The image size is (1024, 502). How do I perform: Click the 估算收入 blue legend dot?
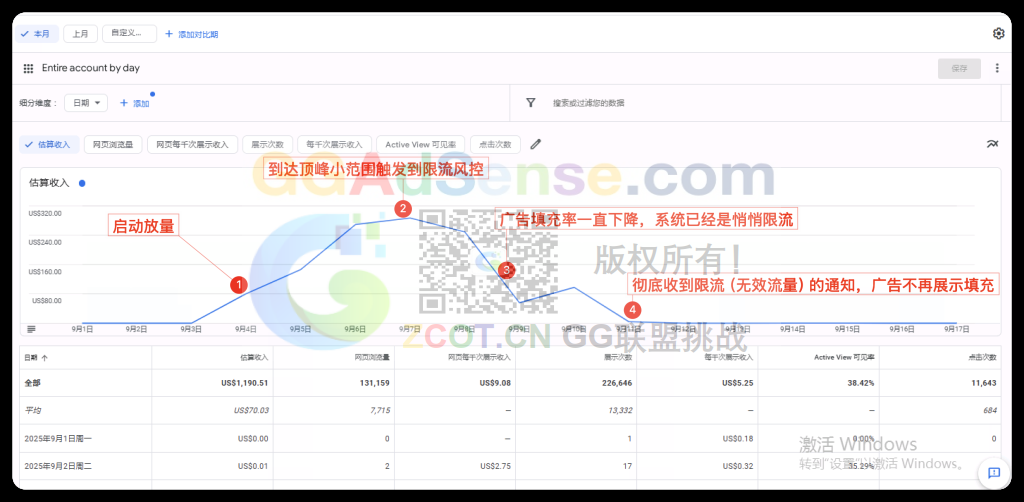[82, 183]
